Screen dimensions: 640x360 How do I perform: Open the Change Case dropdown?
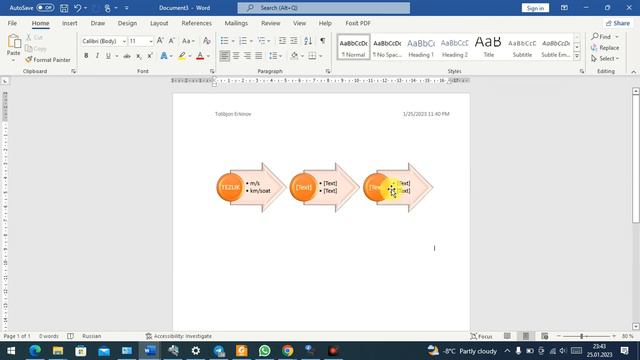(188, 41)
